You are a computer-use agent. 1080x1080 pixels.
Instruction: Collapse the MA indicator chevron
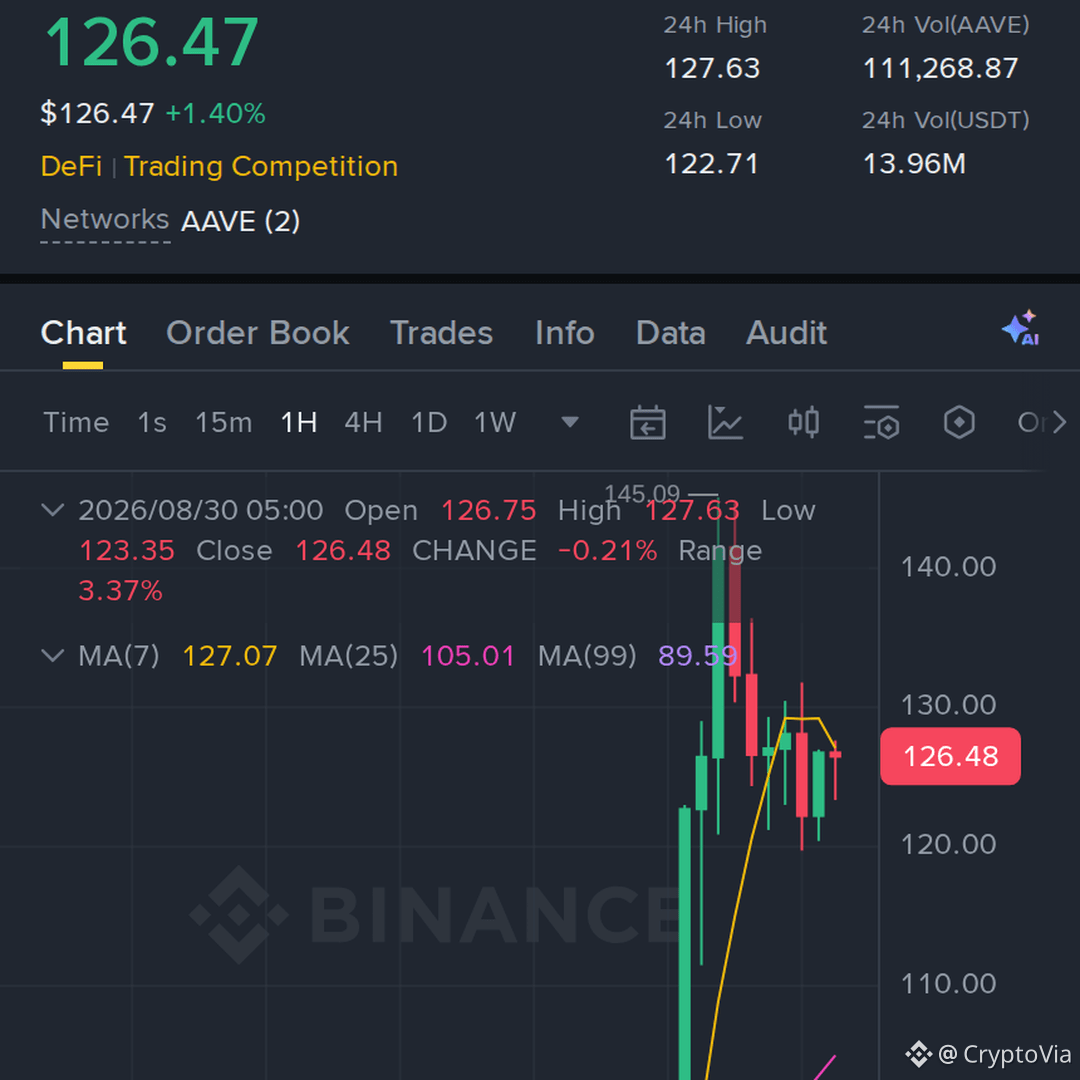52,655
